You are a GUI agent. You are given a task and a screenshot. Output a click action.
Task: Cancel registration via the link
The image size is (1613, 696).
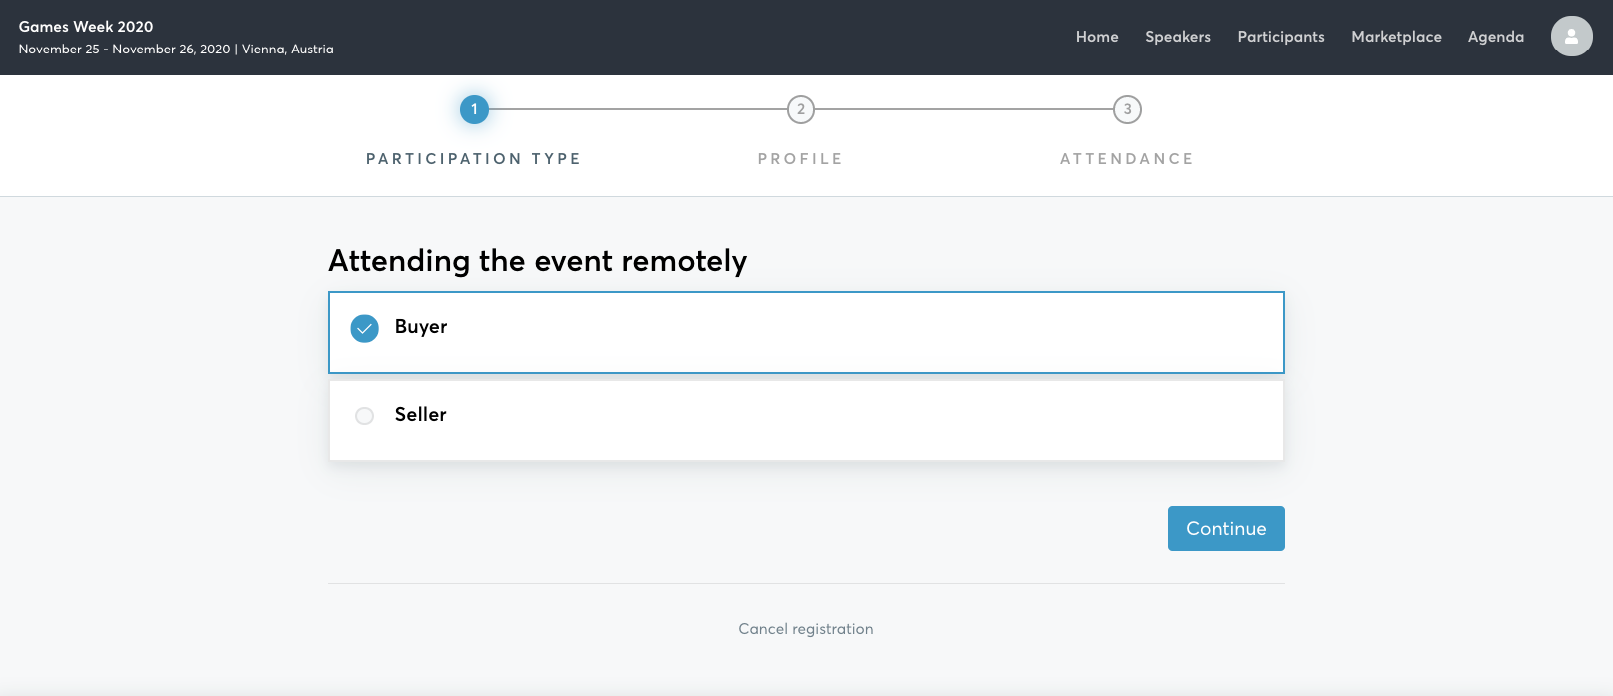coord(806,629)
